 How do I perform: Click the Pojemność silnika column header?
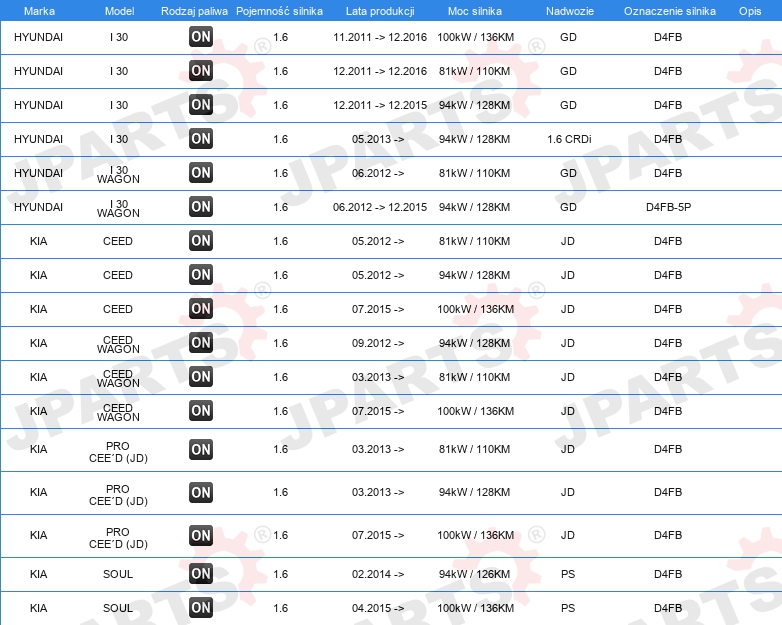coord(279,11)
